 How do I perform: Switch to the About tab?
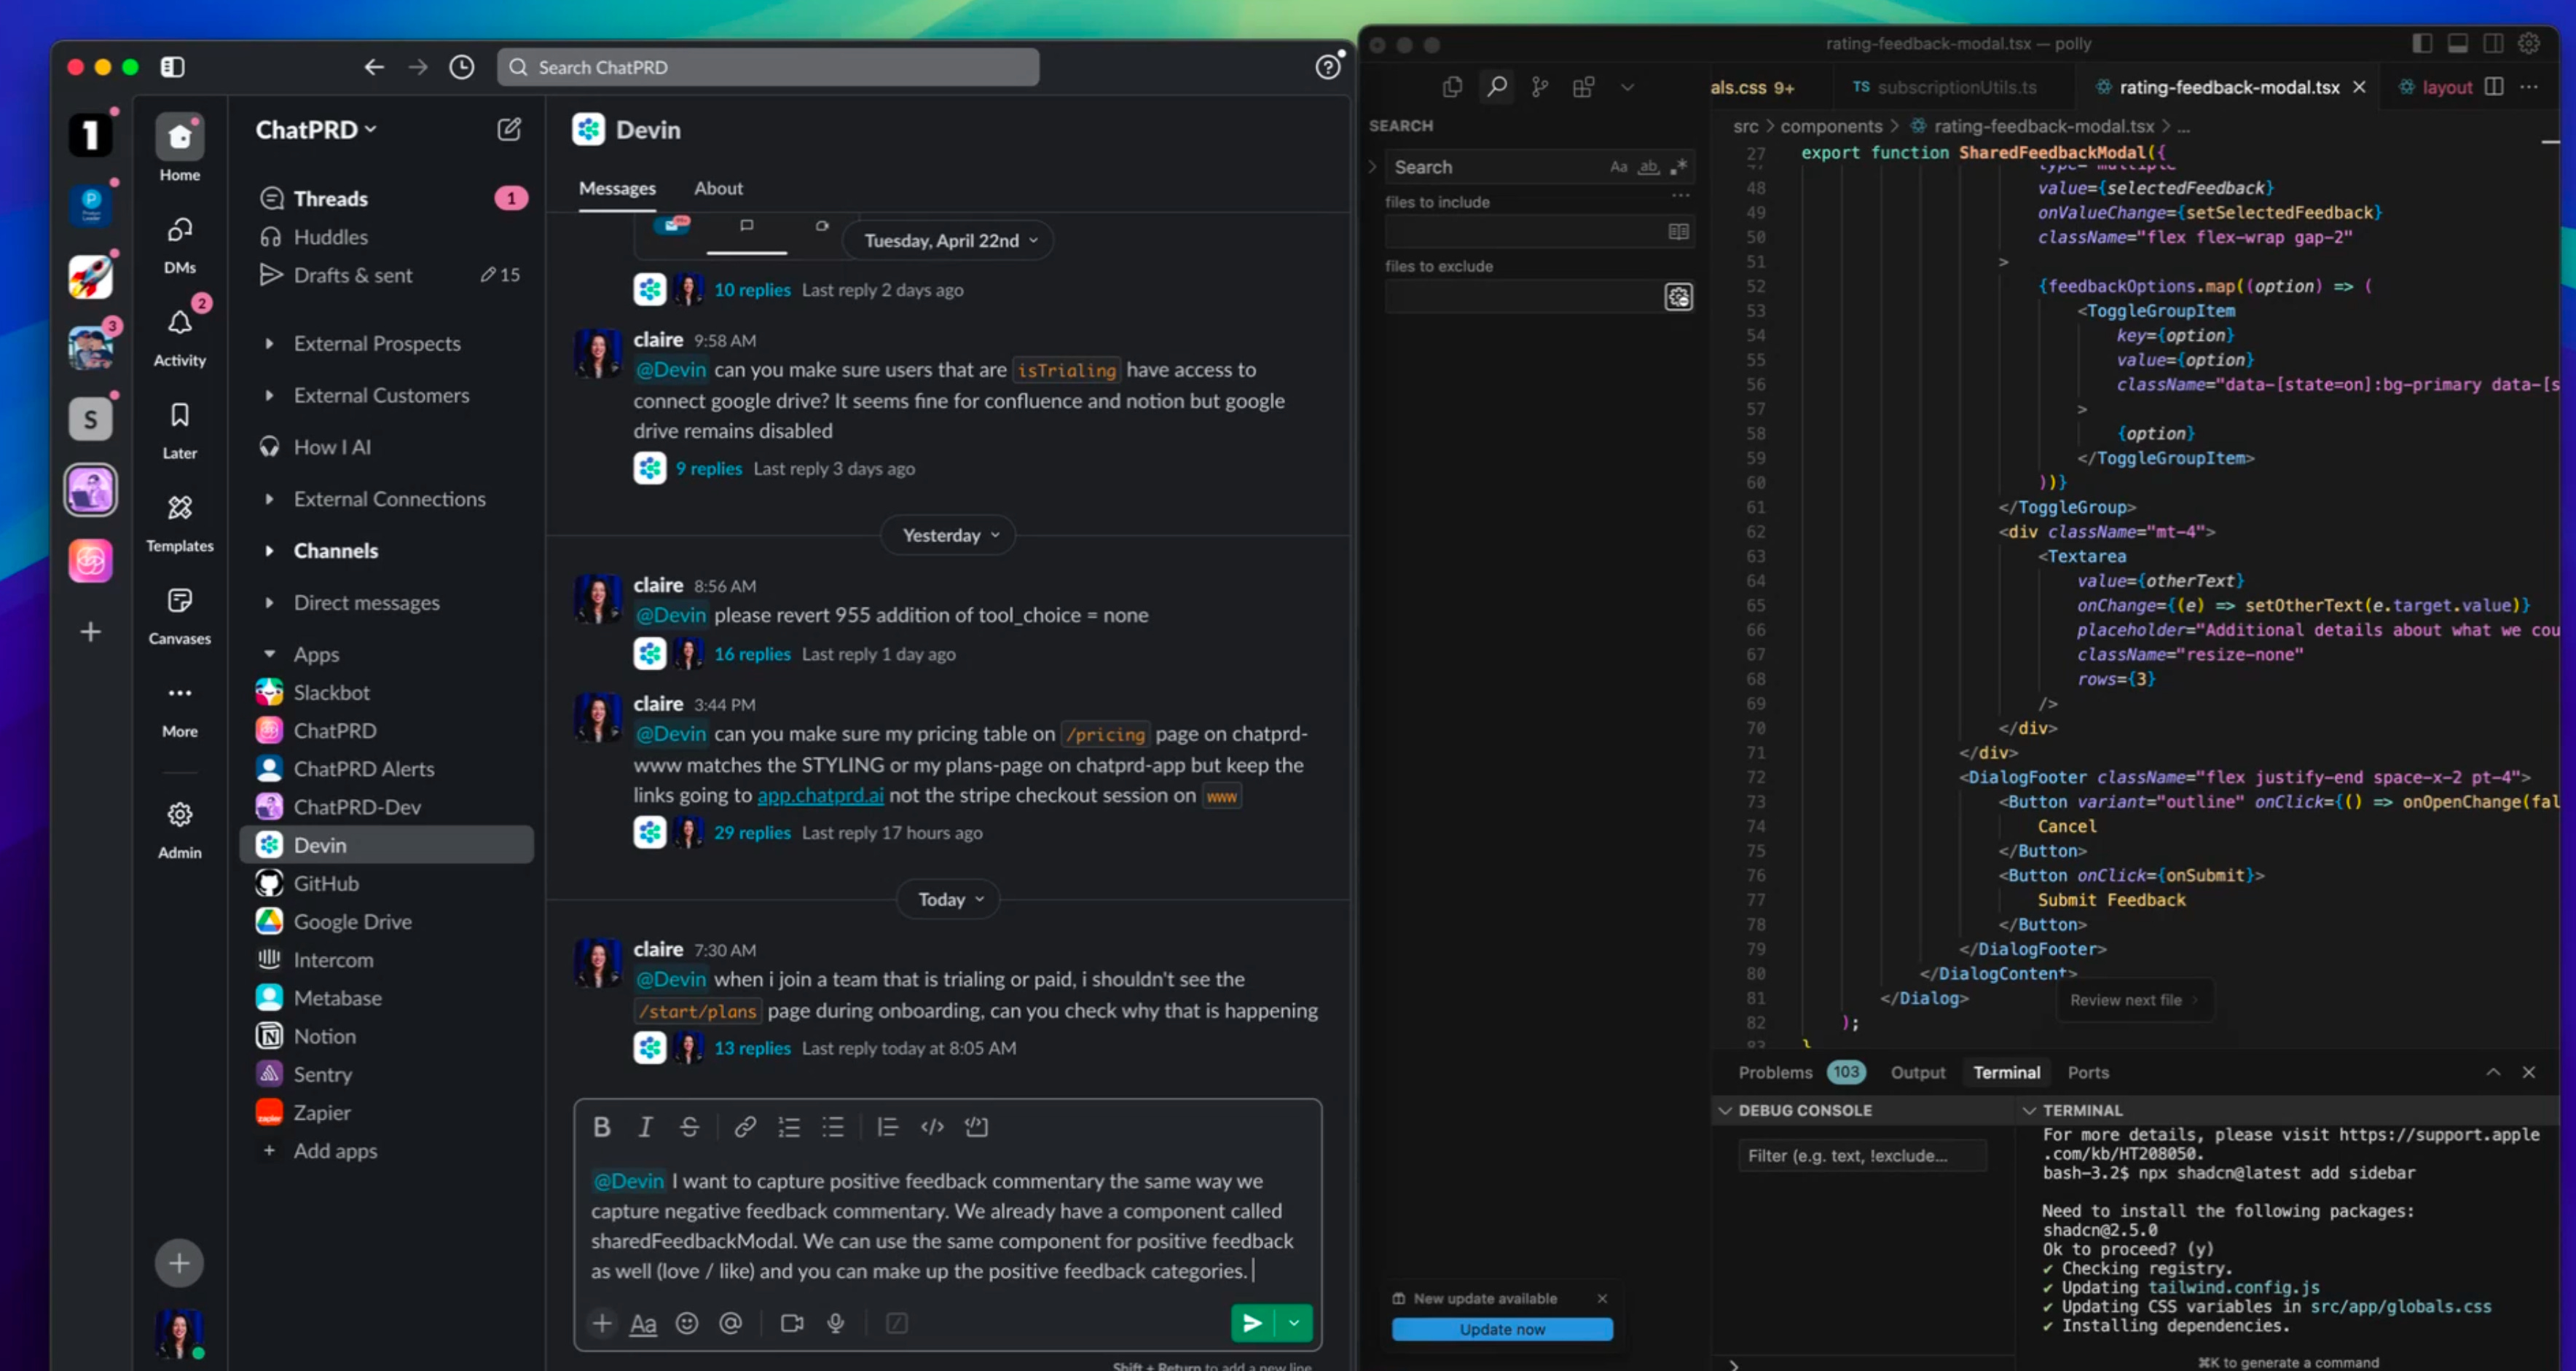pyautogui.click(x=718, y=188)
